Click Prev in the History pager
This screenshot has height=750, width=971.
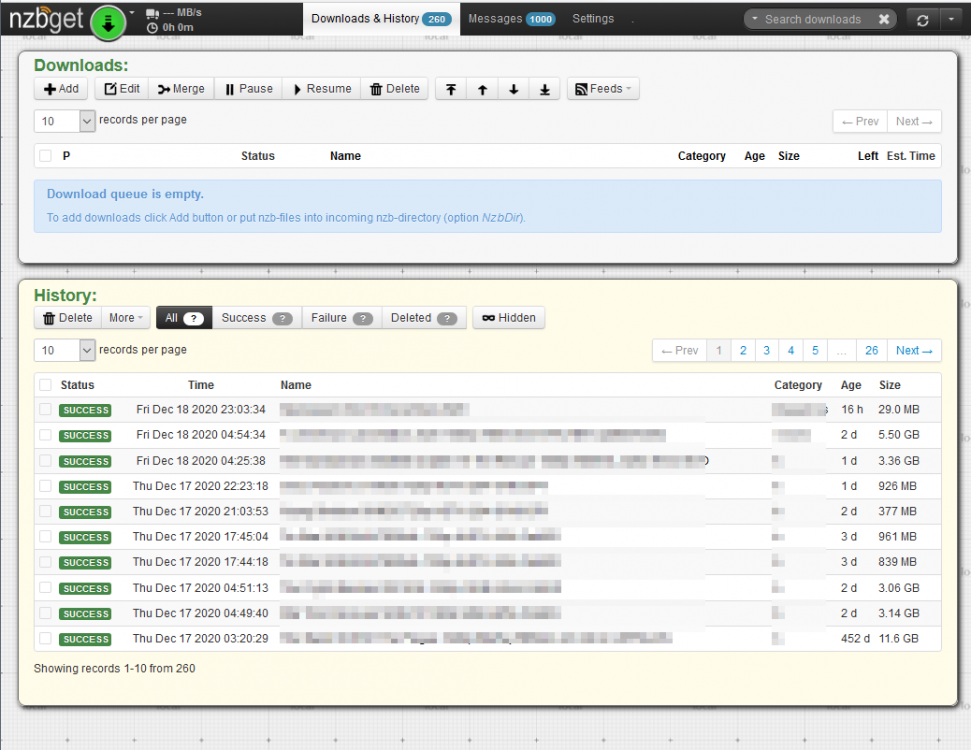coord(680,351)
